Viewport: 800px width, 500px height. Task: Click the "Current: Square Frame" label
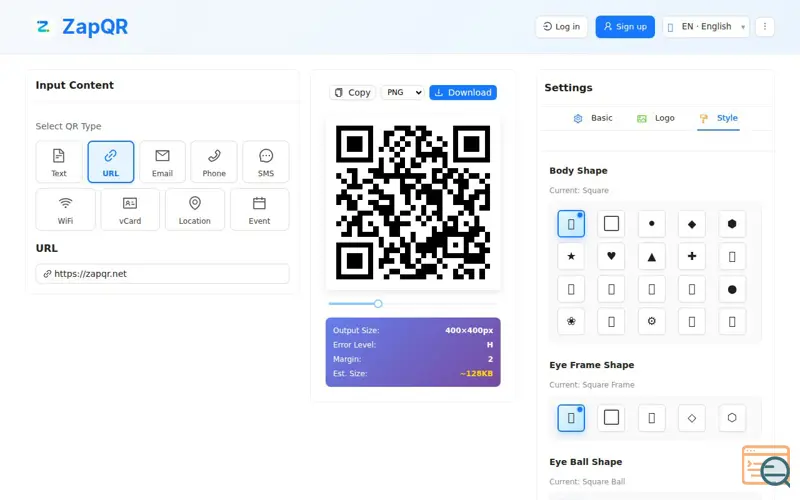point(592,385)
